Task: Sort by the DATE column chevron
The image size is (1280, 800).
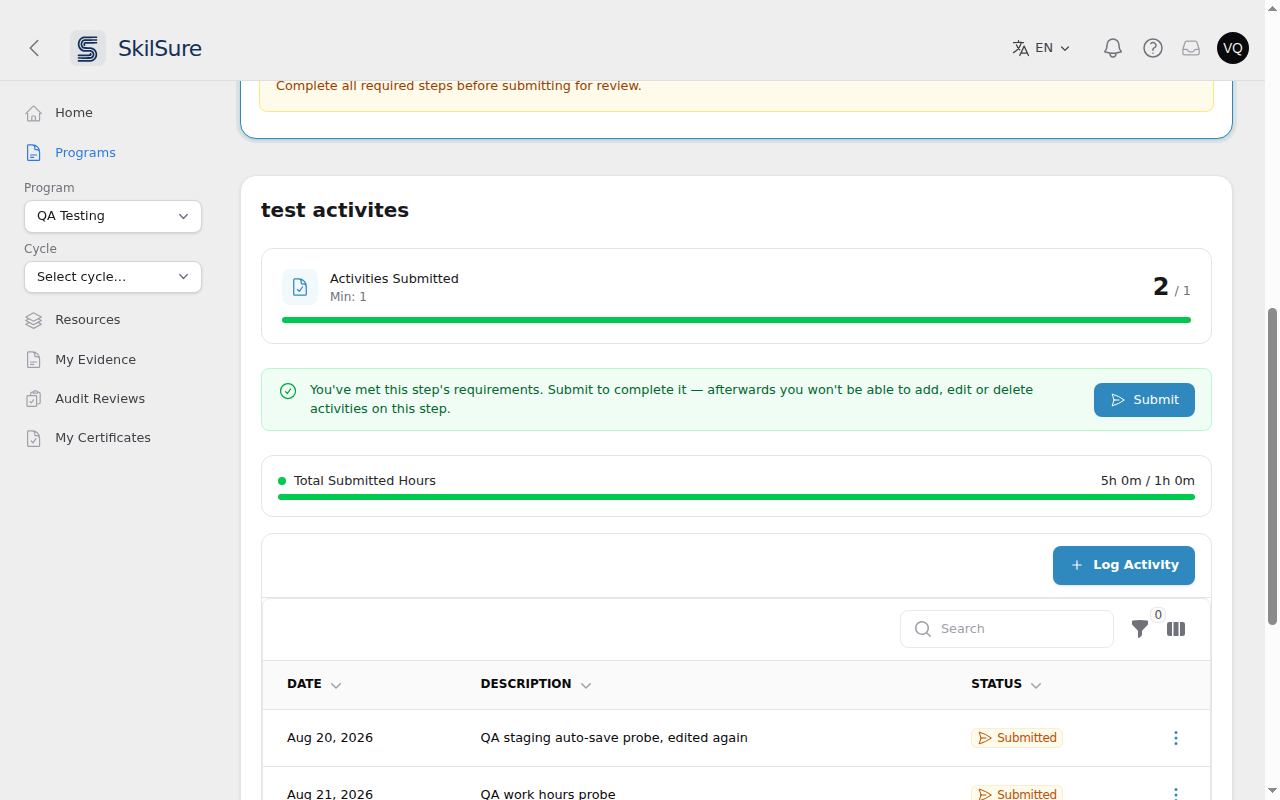Action: (336, 685)
